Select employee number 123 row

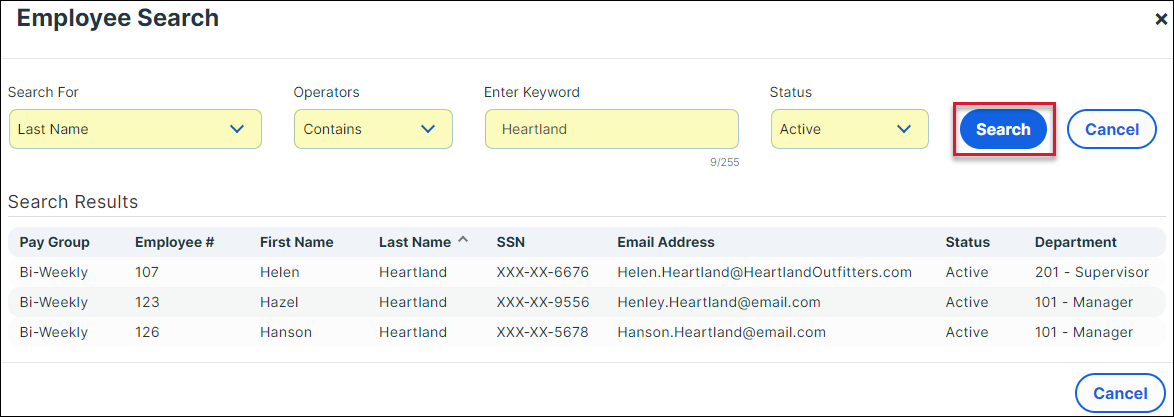148,302
